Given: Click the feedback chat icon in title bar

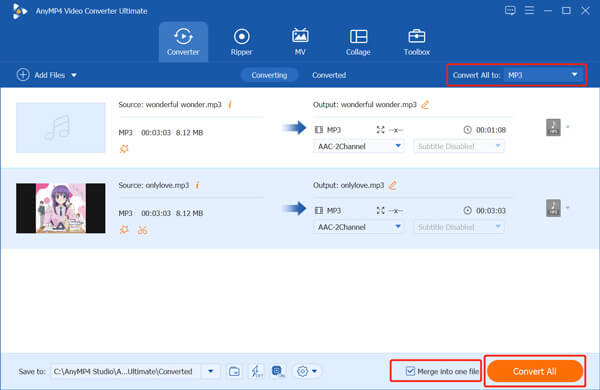Looking at the screenshot, I should [510, 10].
